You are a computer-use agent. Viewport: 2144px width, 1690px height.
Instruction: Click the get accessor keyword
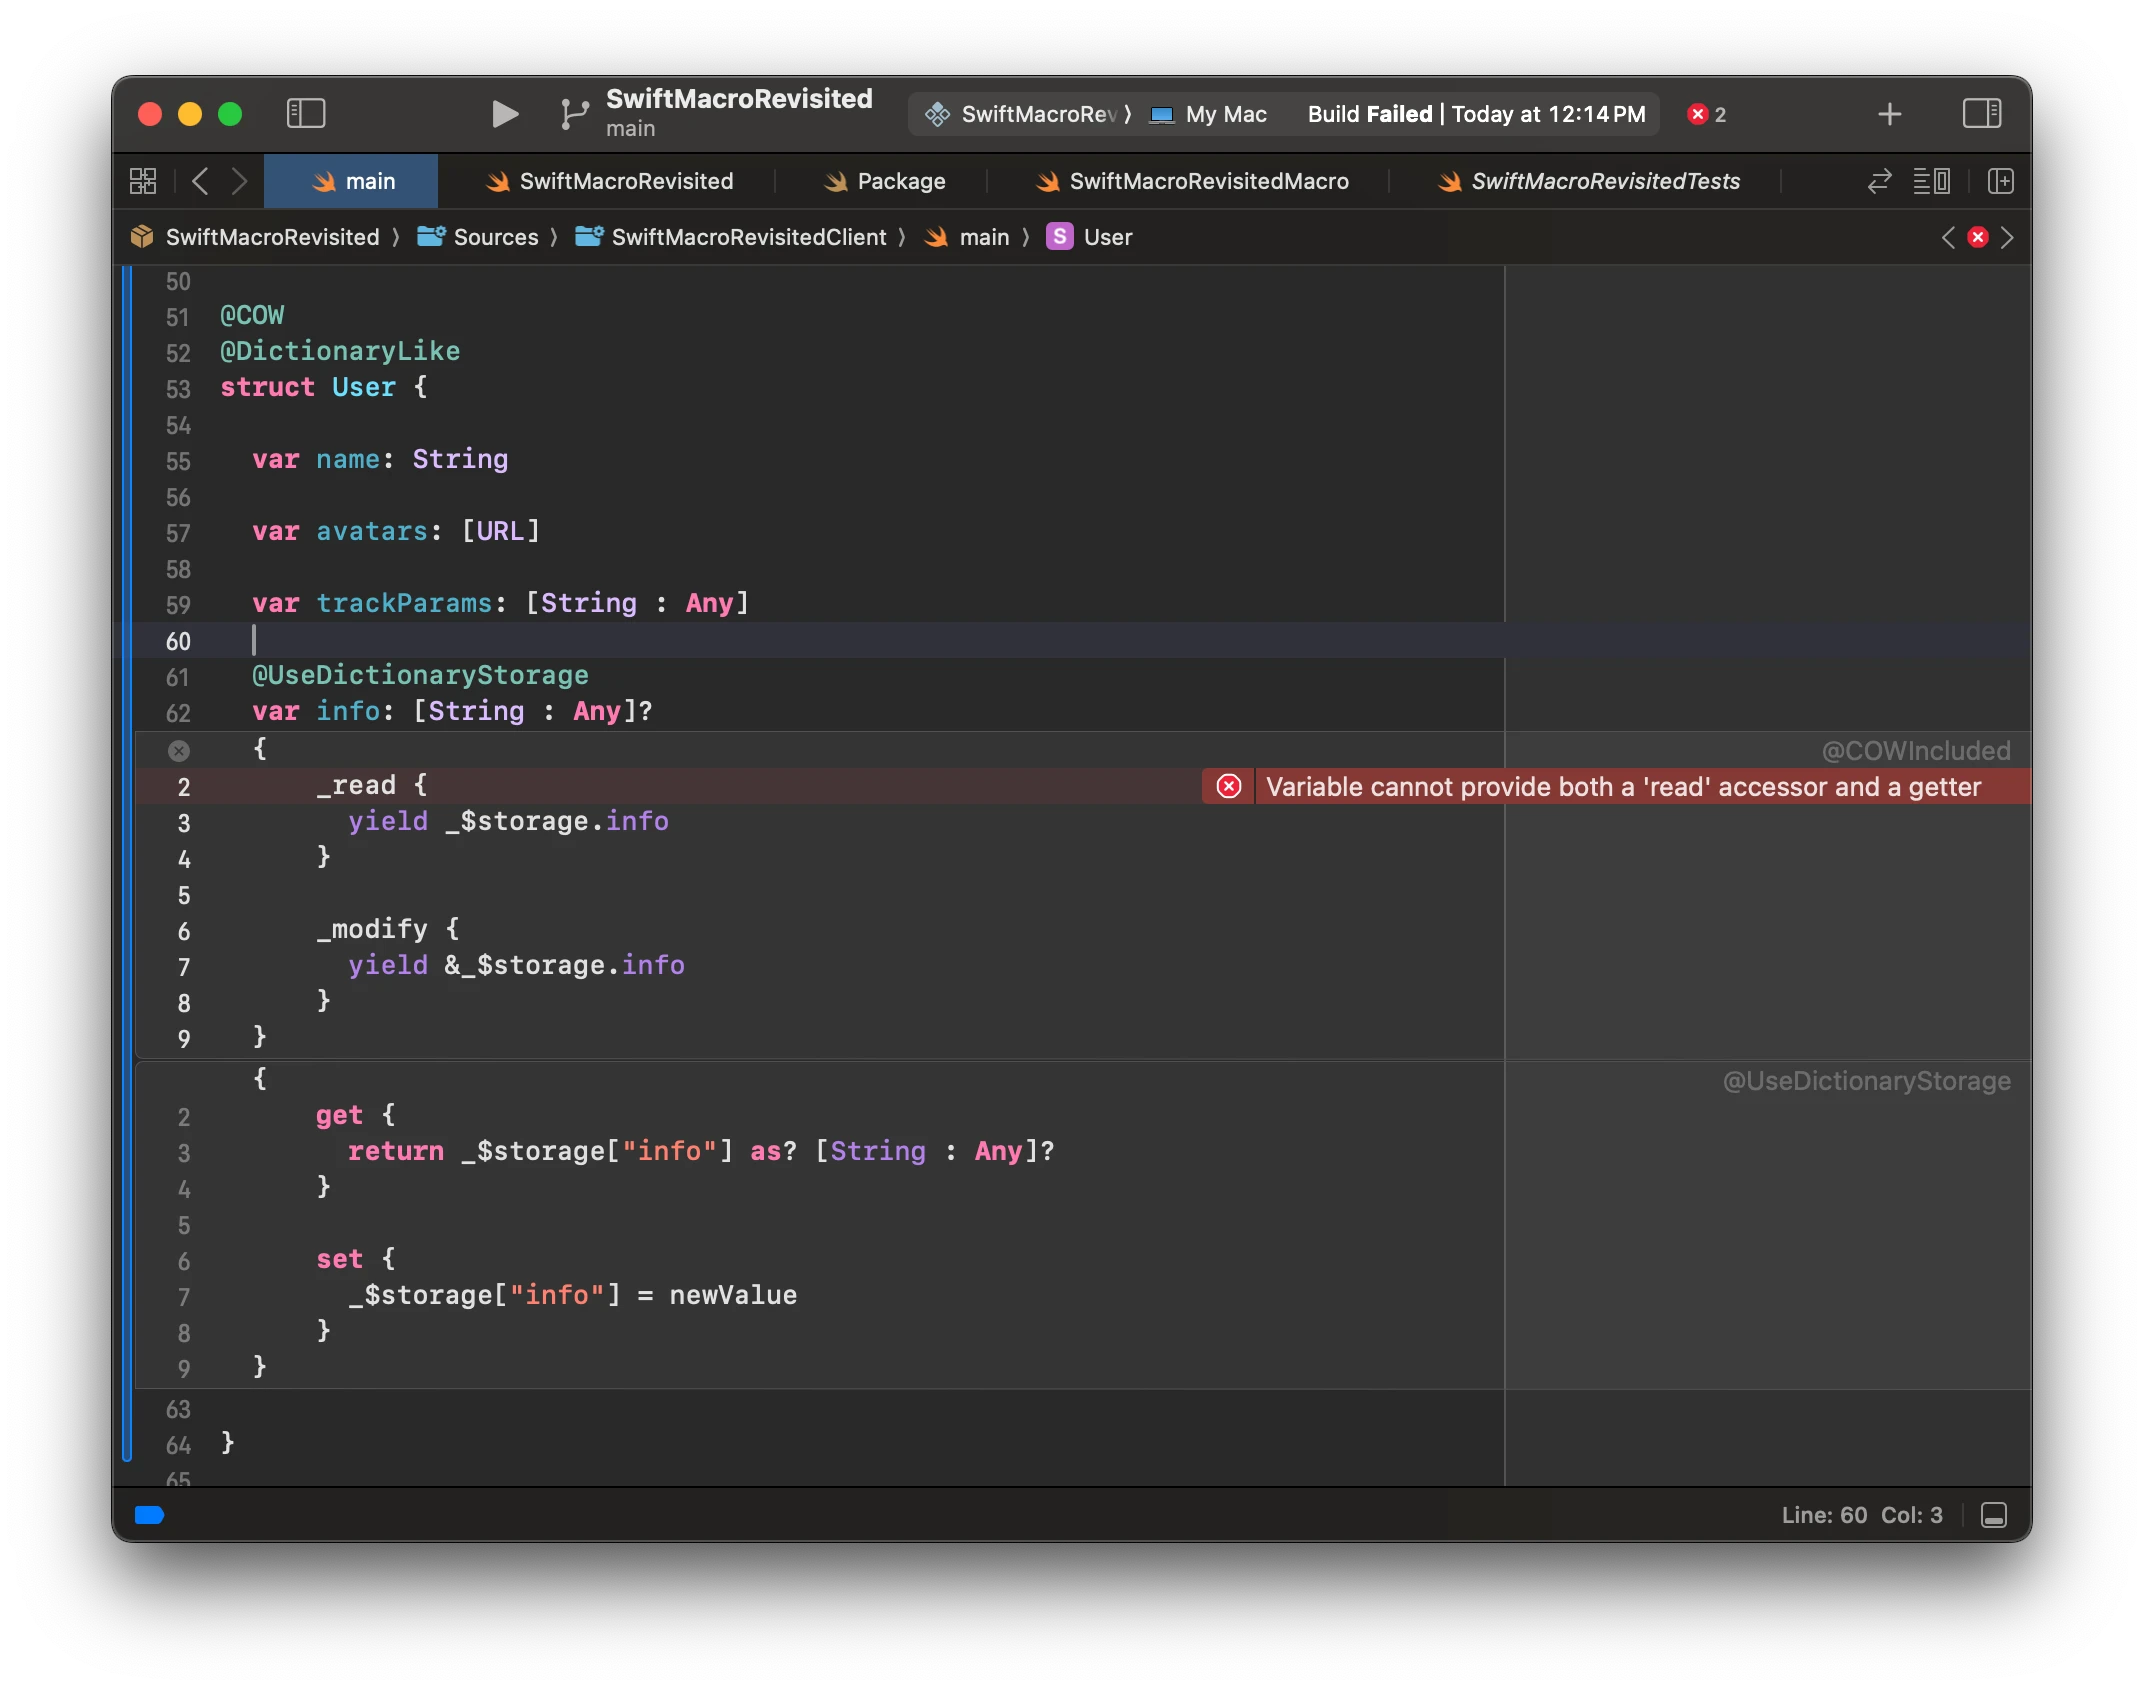coord(339,1115)
